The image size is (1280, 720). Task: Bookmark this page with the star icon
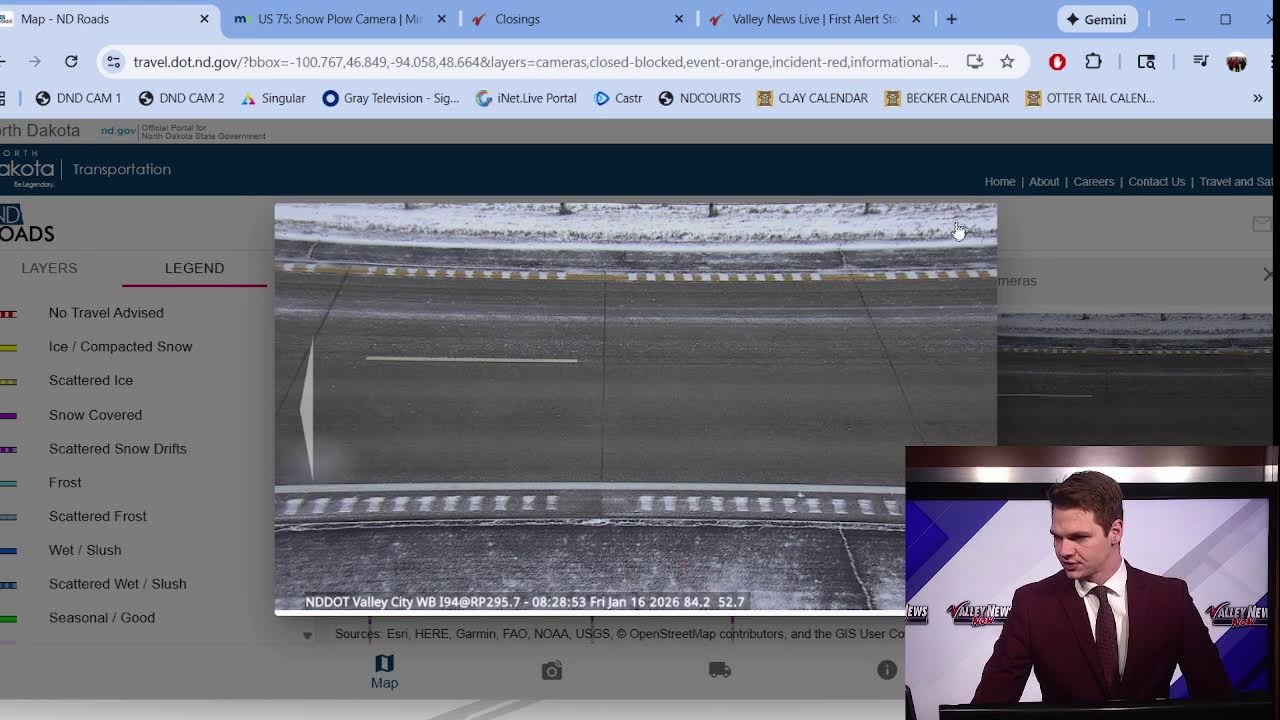[1007, 62]
